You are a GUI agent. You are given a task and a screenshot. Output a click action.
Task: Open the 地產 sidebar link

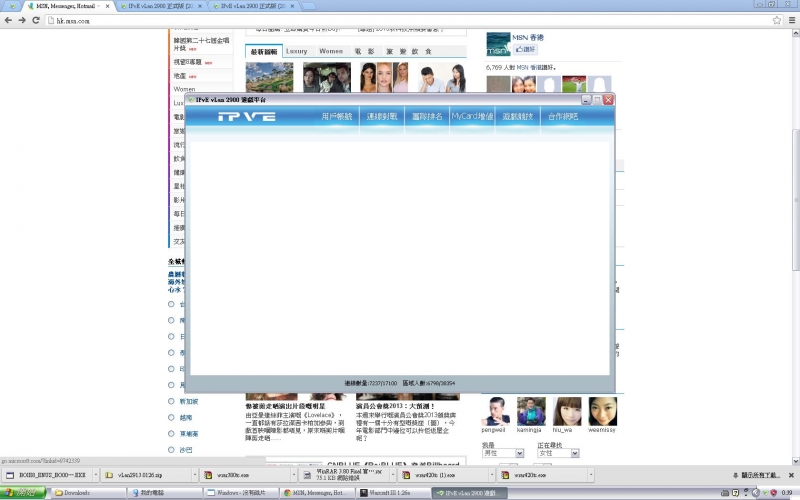pos(180,76)
